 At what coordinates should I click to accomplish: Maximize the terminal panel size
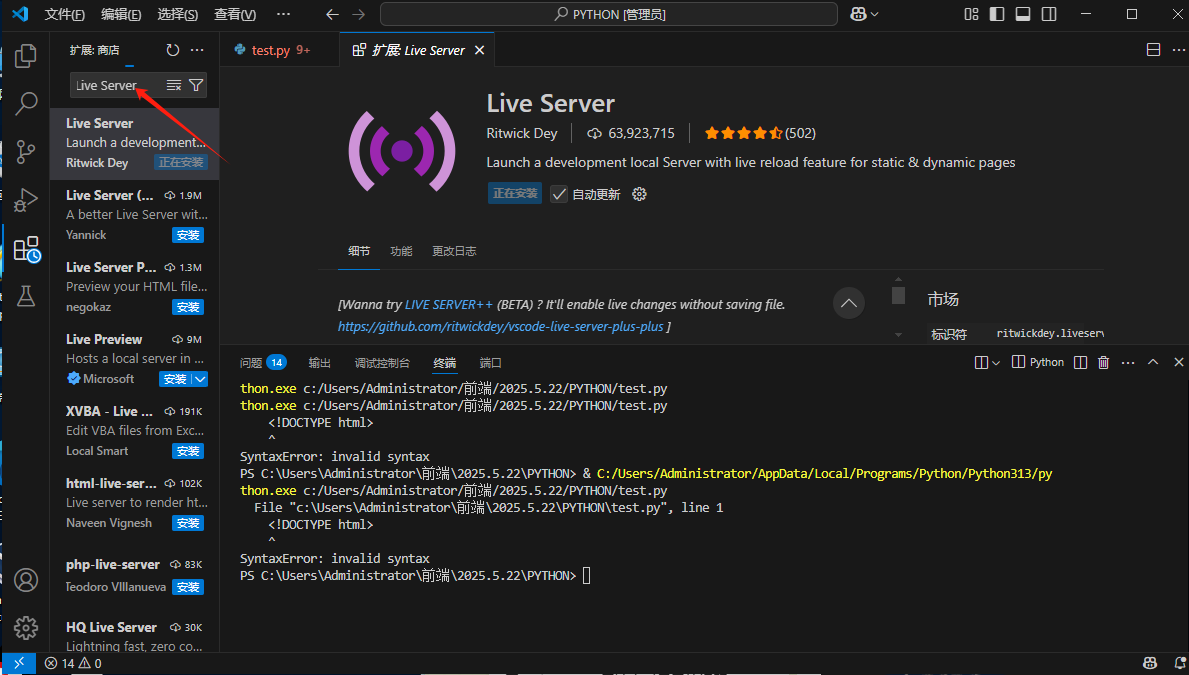pos(1153,363)
